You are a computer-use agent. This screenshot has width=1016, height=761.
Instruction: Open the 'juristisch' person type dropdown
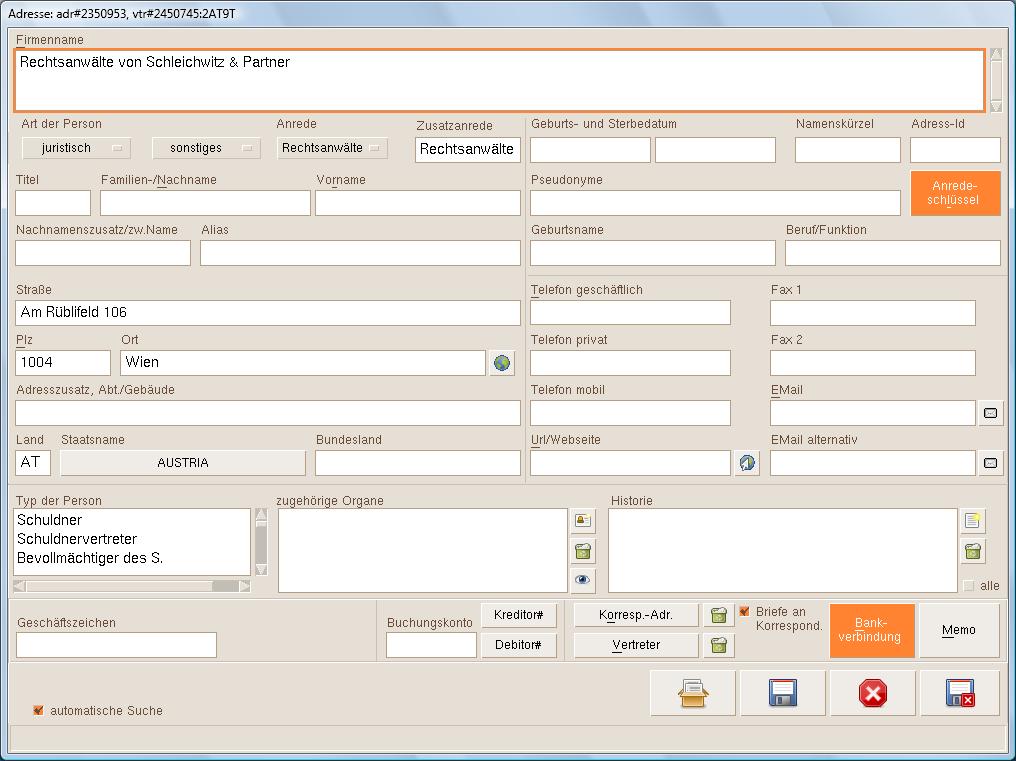(x=76, y=148)
